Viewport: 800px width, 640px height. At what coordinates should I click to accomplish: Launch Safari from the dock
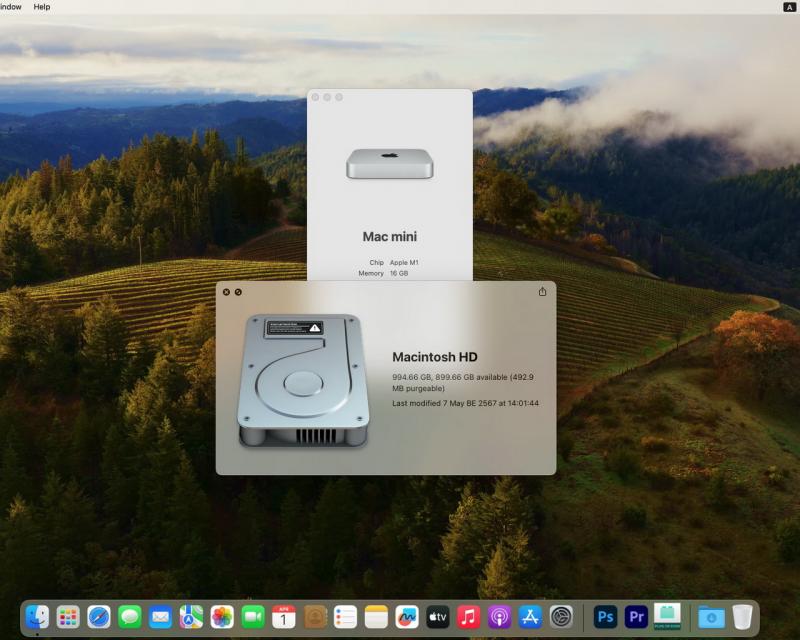point(99,617)
